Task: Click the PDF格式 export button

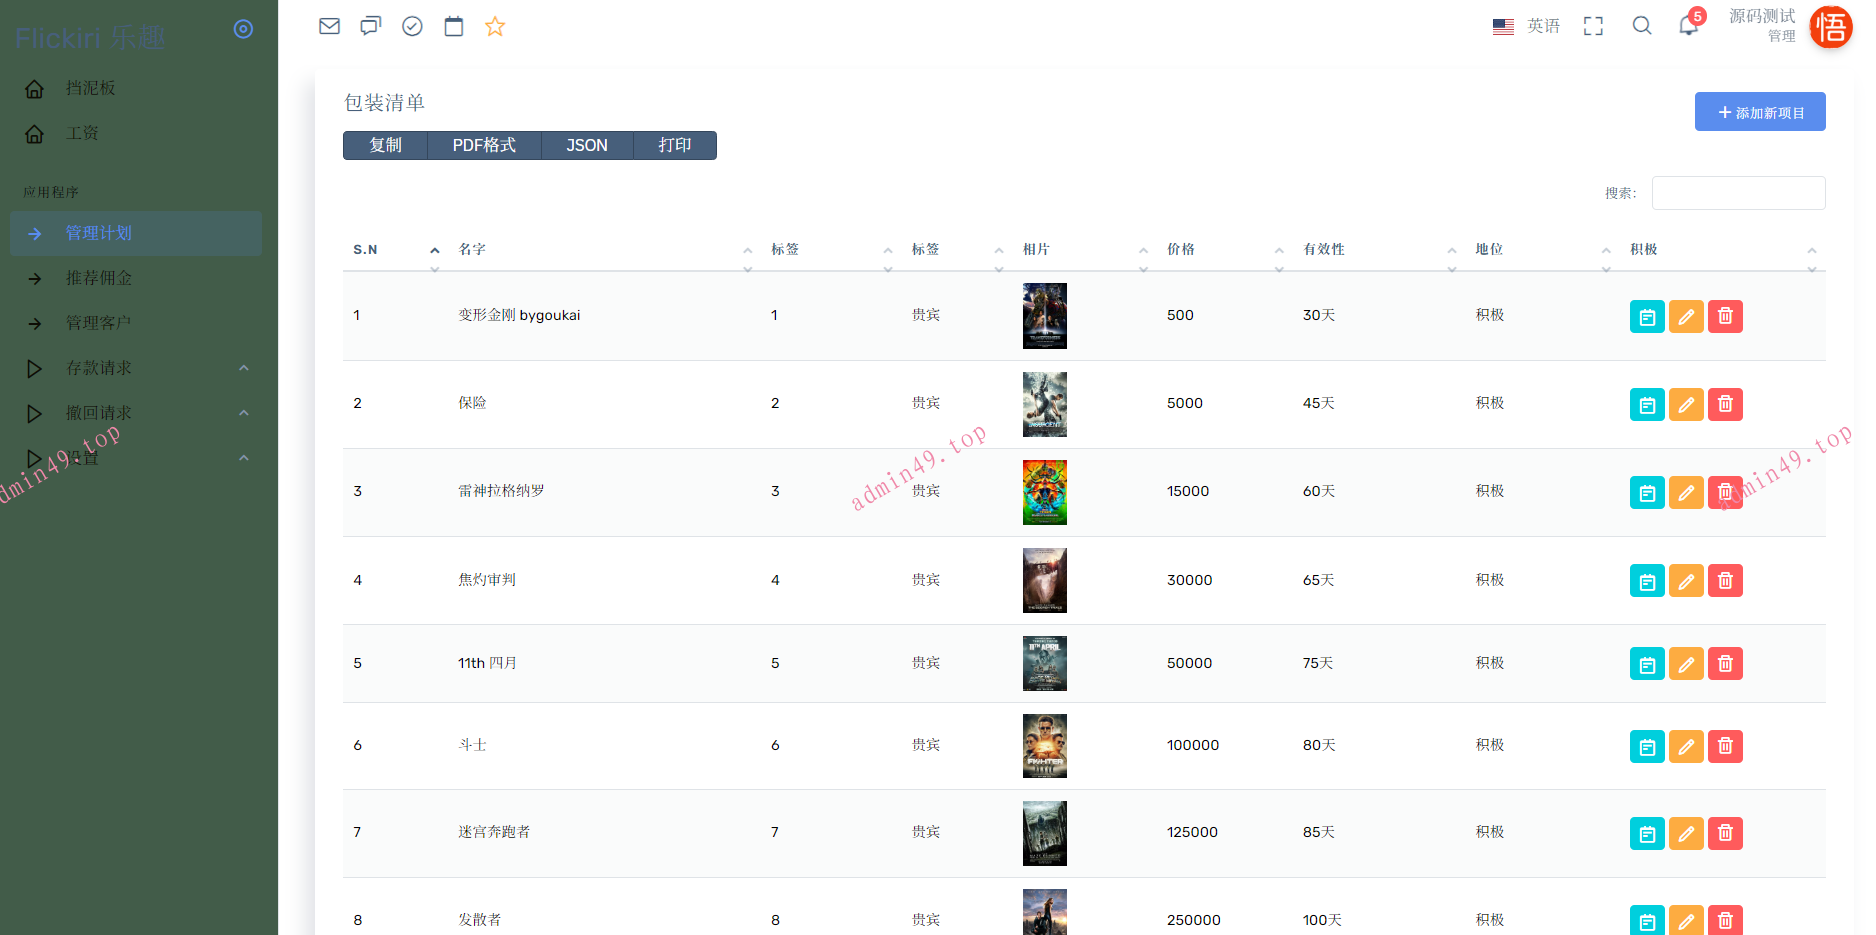Action: click(x=484, y=145)
